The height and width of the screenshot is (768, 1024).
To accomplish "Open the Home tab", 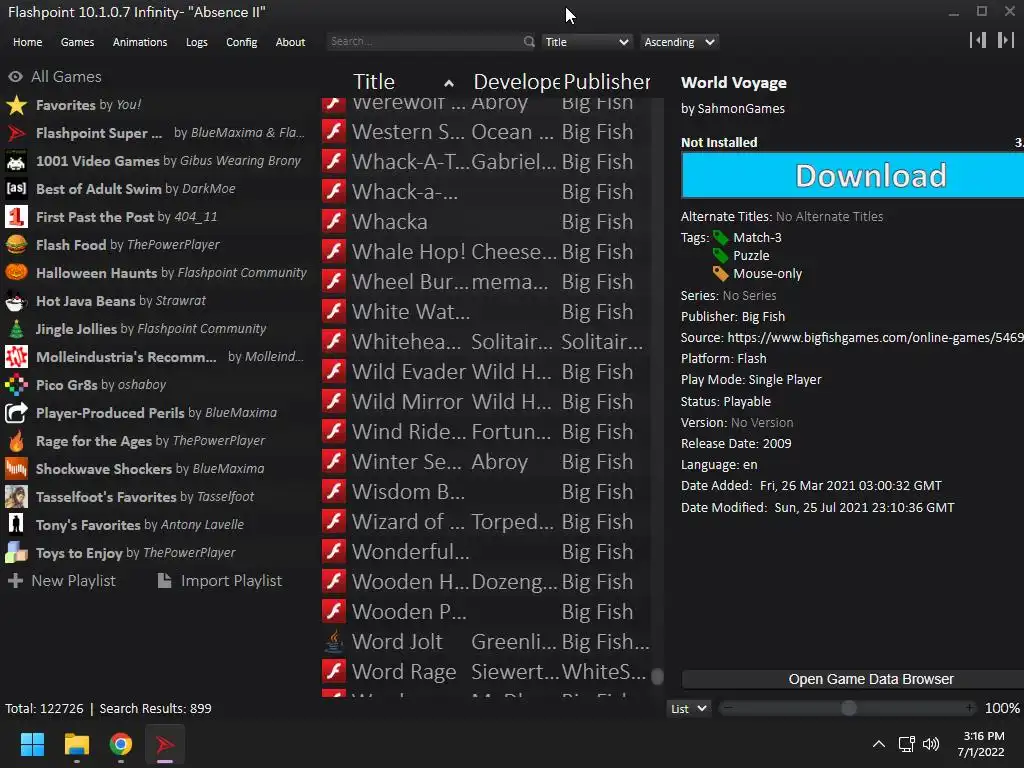I will click(27, 42).
